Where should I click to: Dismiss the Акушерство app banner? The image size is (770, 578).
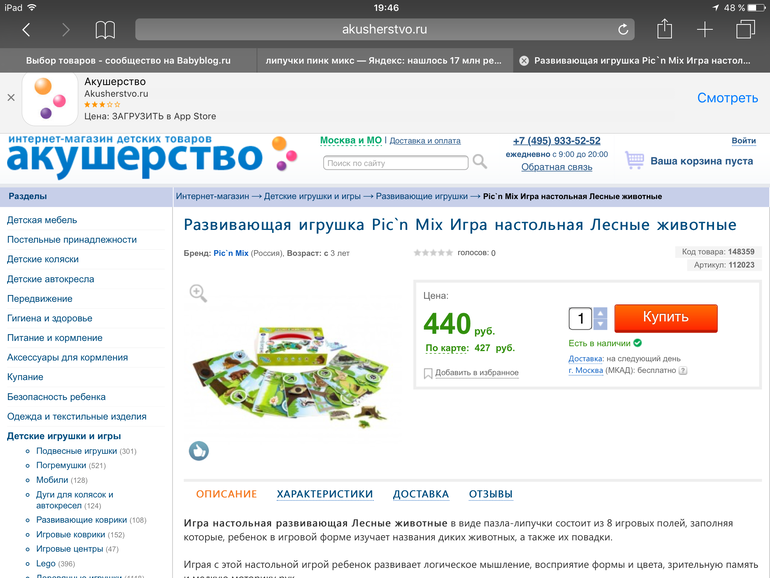pos(11,98)
